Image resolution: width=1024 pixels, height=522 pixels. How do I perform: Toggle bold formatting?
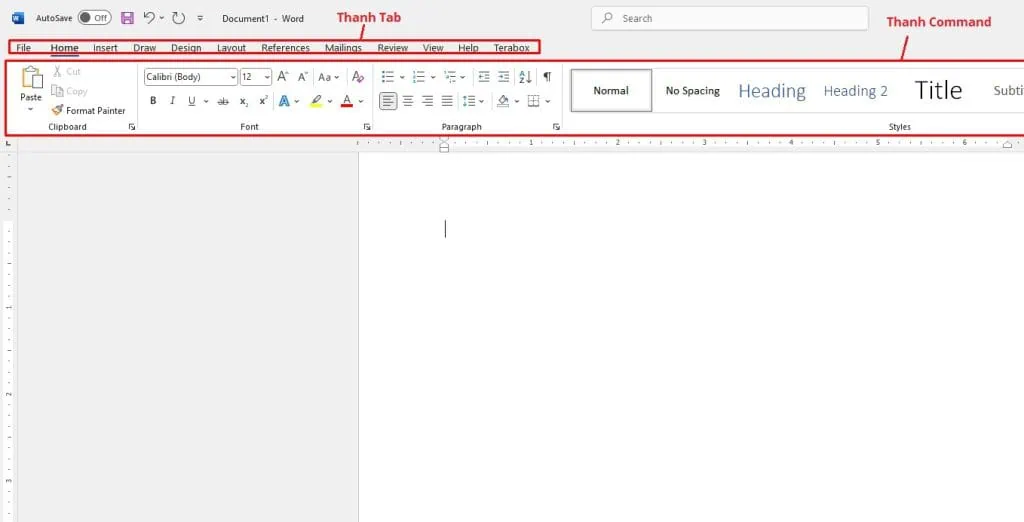[153, 101]
